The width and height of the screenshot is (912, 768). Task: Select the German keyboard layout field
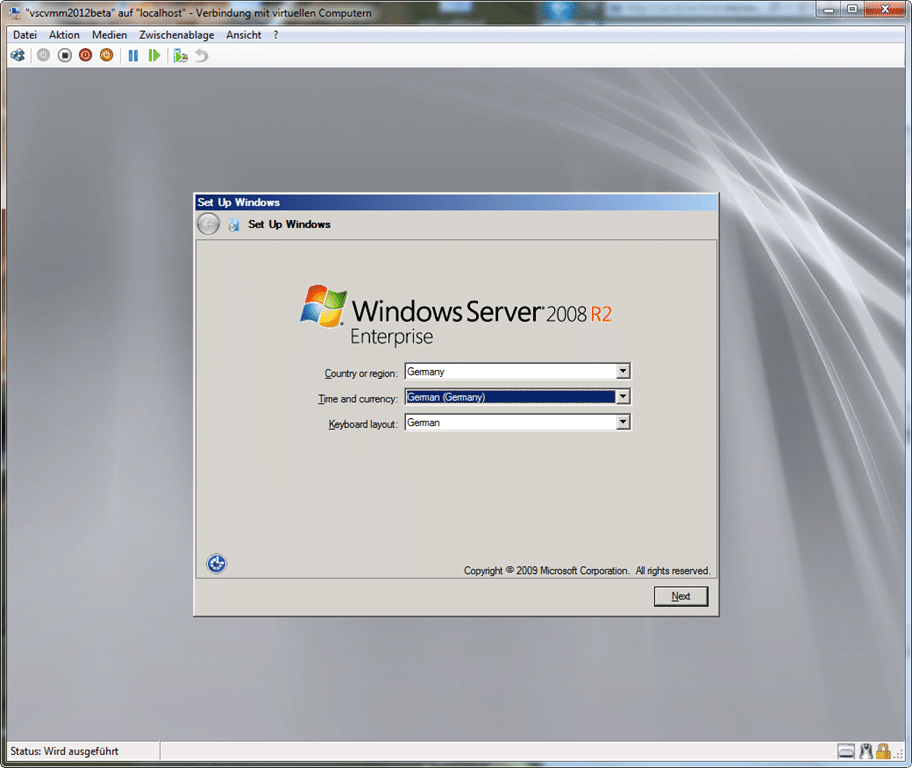pyautogui.click(x=518, y=422)
